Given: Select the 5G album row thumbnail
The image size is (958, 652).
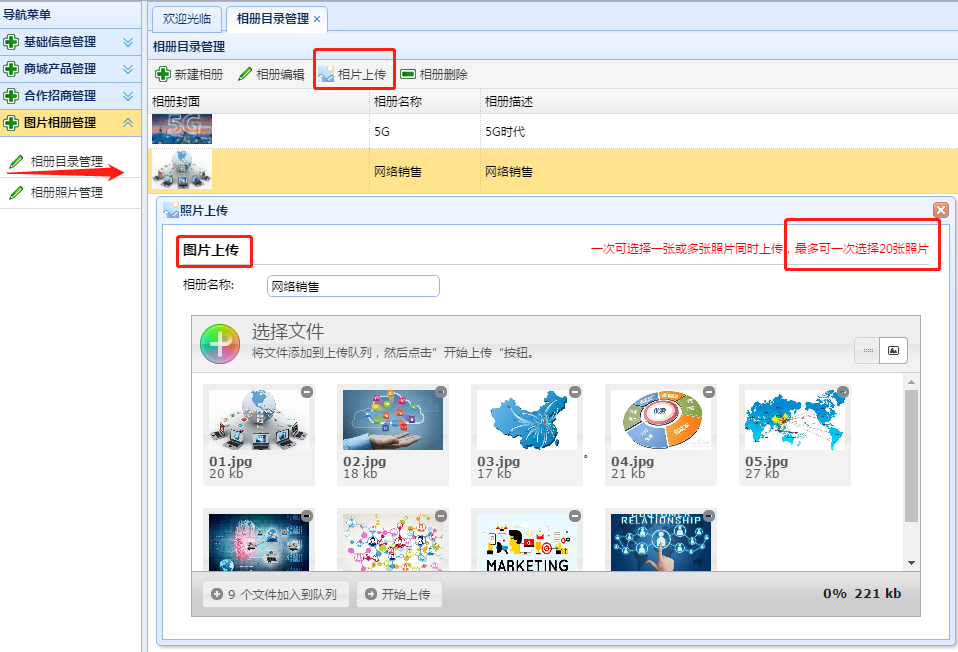Looking at the screenshot, I should click(x=182, y=130).
